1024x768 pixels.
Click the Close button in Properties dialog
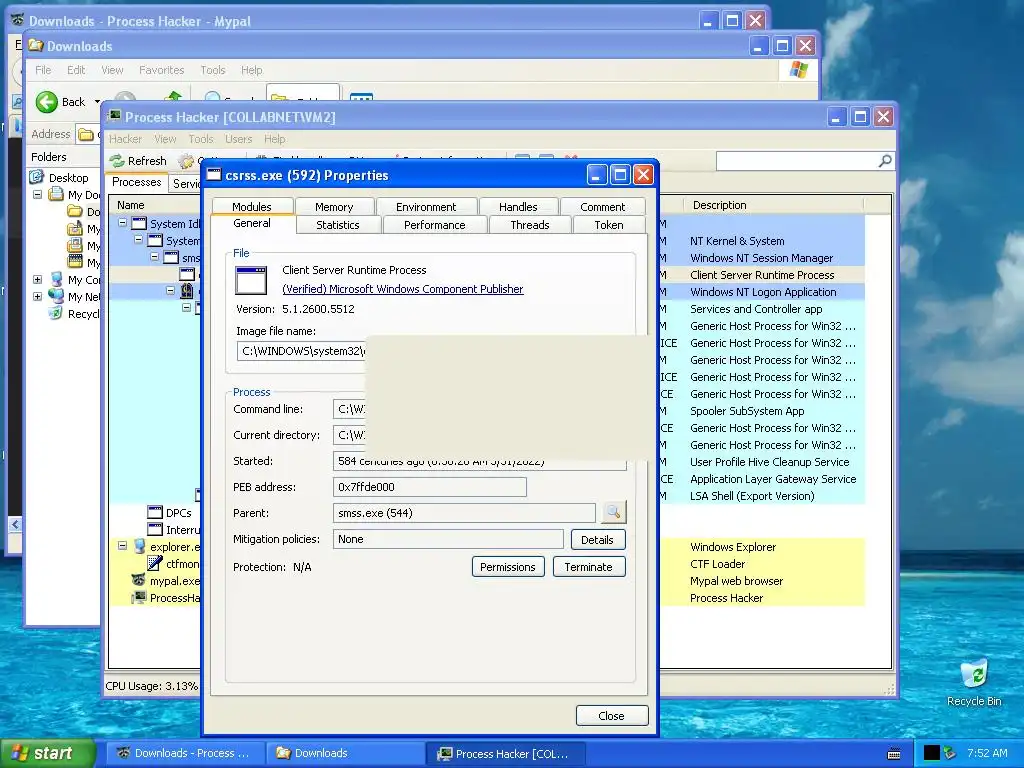(x=611, y=716)
